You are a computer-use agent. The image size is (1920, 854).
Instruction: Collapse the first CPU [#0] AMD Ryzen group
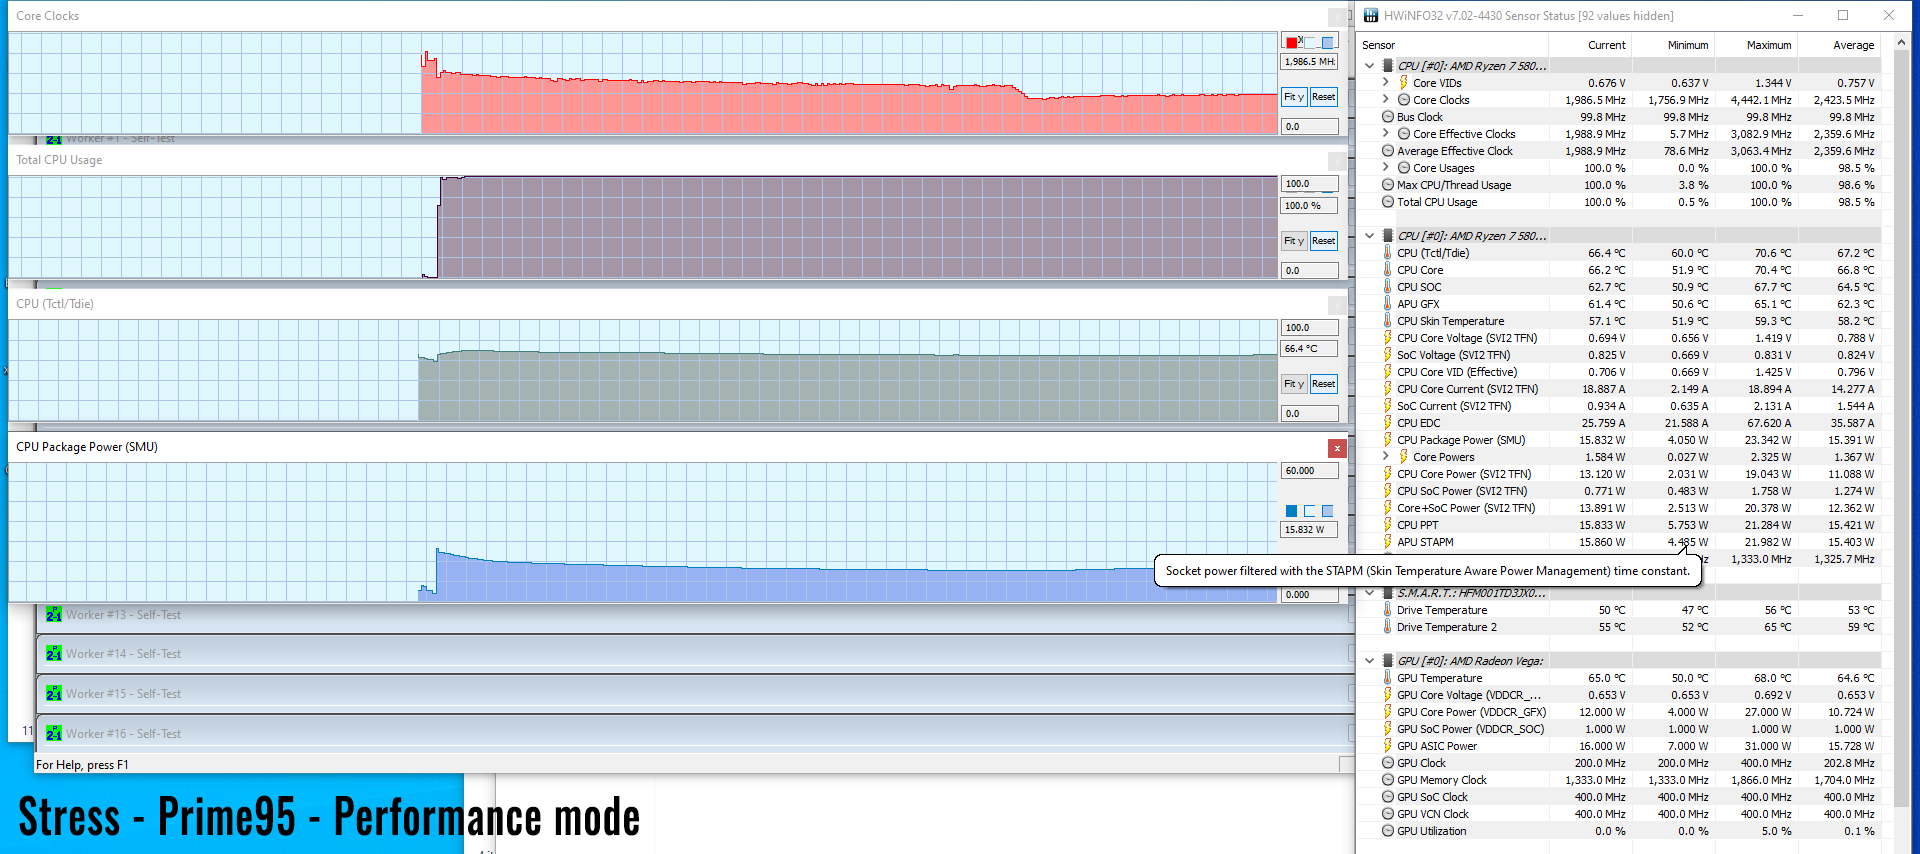(x=1370, y=66)
